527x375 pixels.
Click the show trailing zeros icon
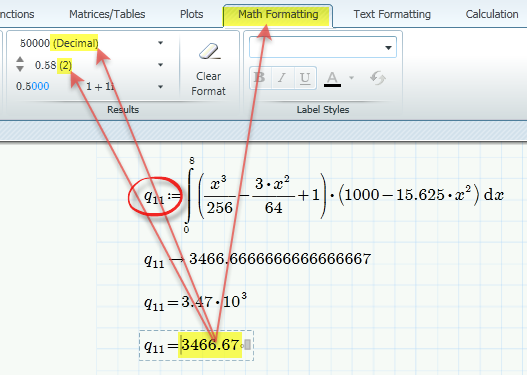tap(33, 86)
